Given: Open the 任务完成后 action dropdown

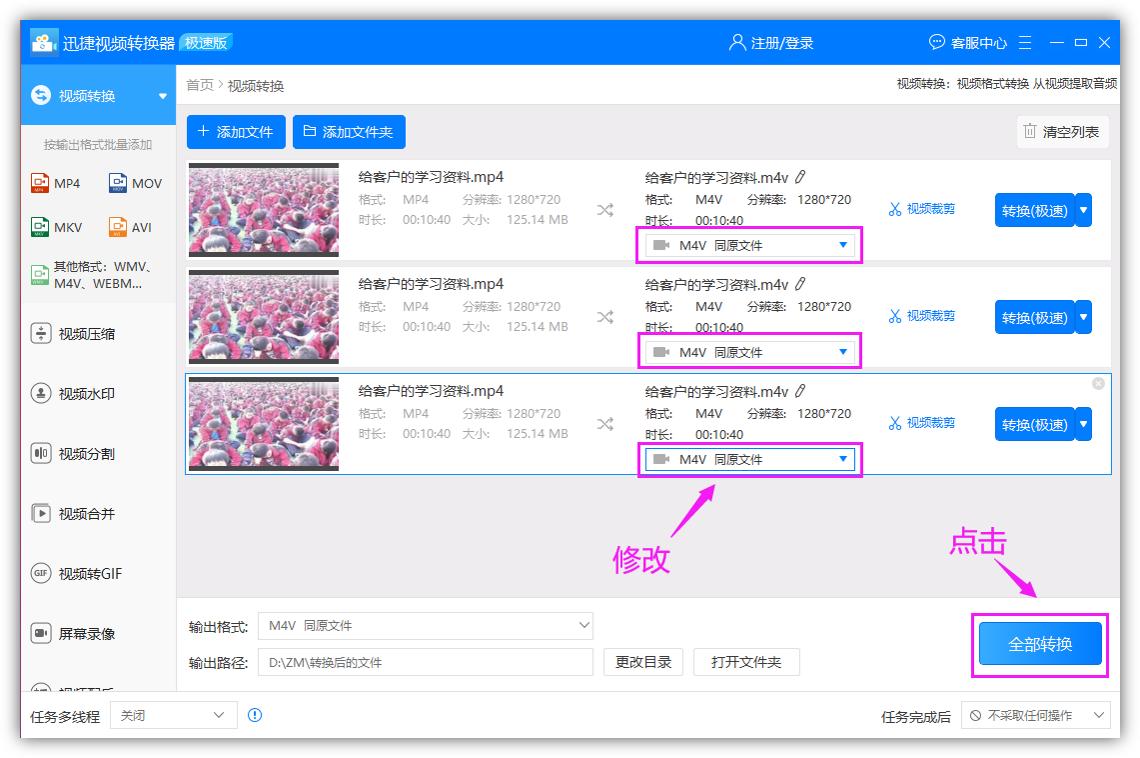Looking at the screenshot, I should click(1037, 715).
